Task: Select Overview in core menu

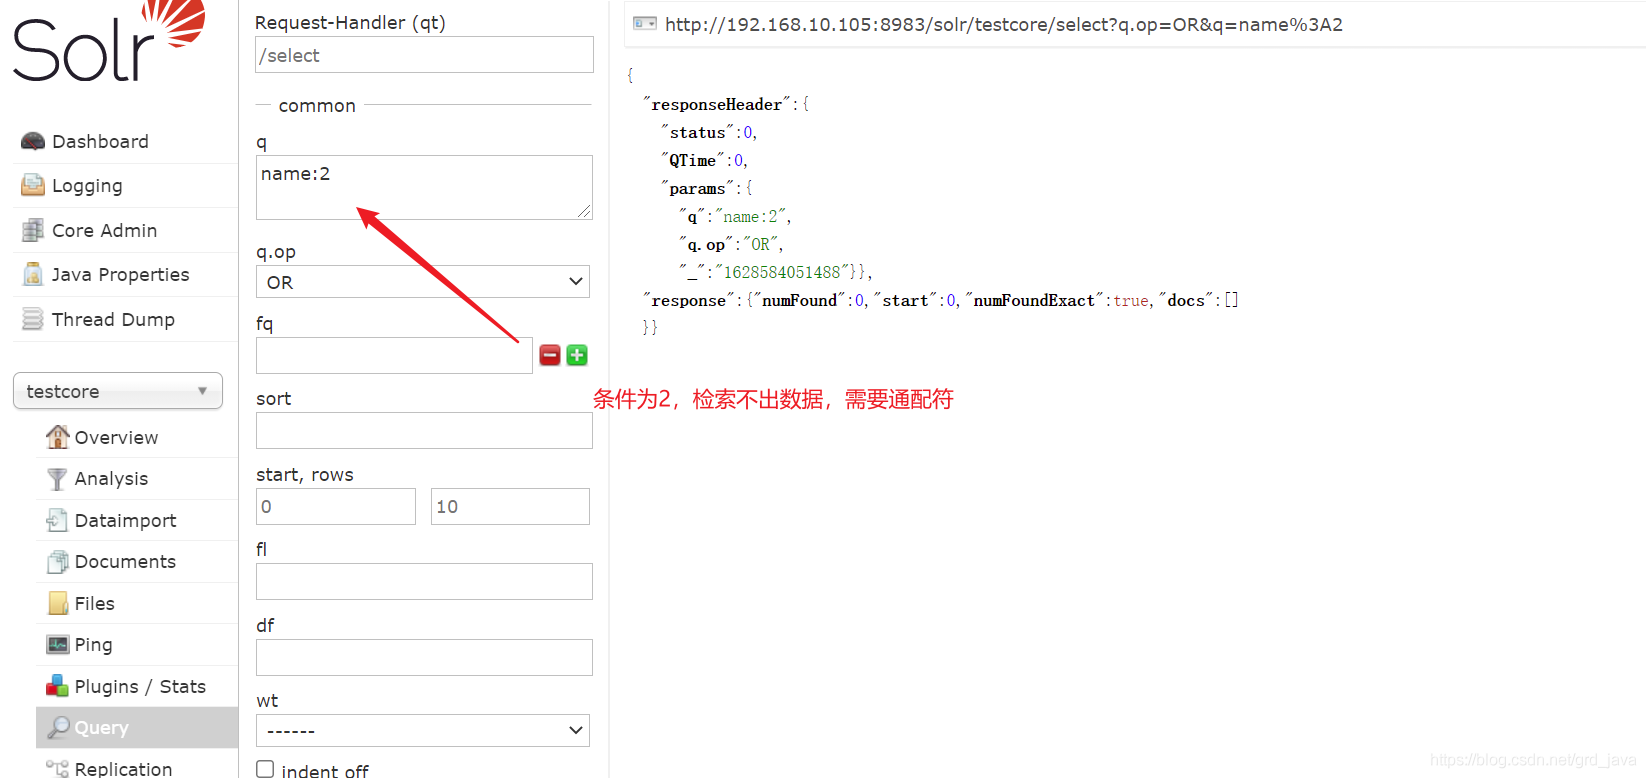Action: coord(116,438)
